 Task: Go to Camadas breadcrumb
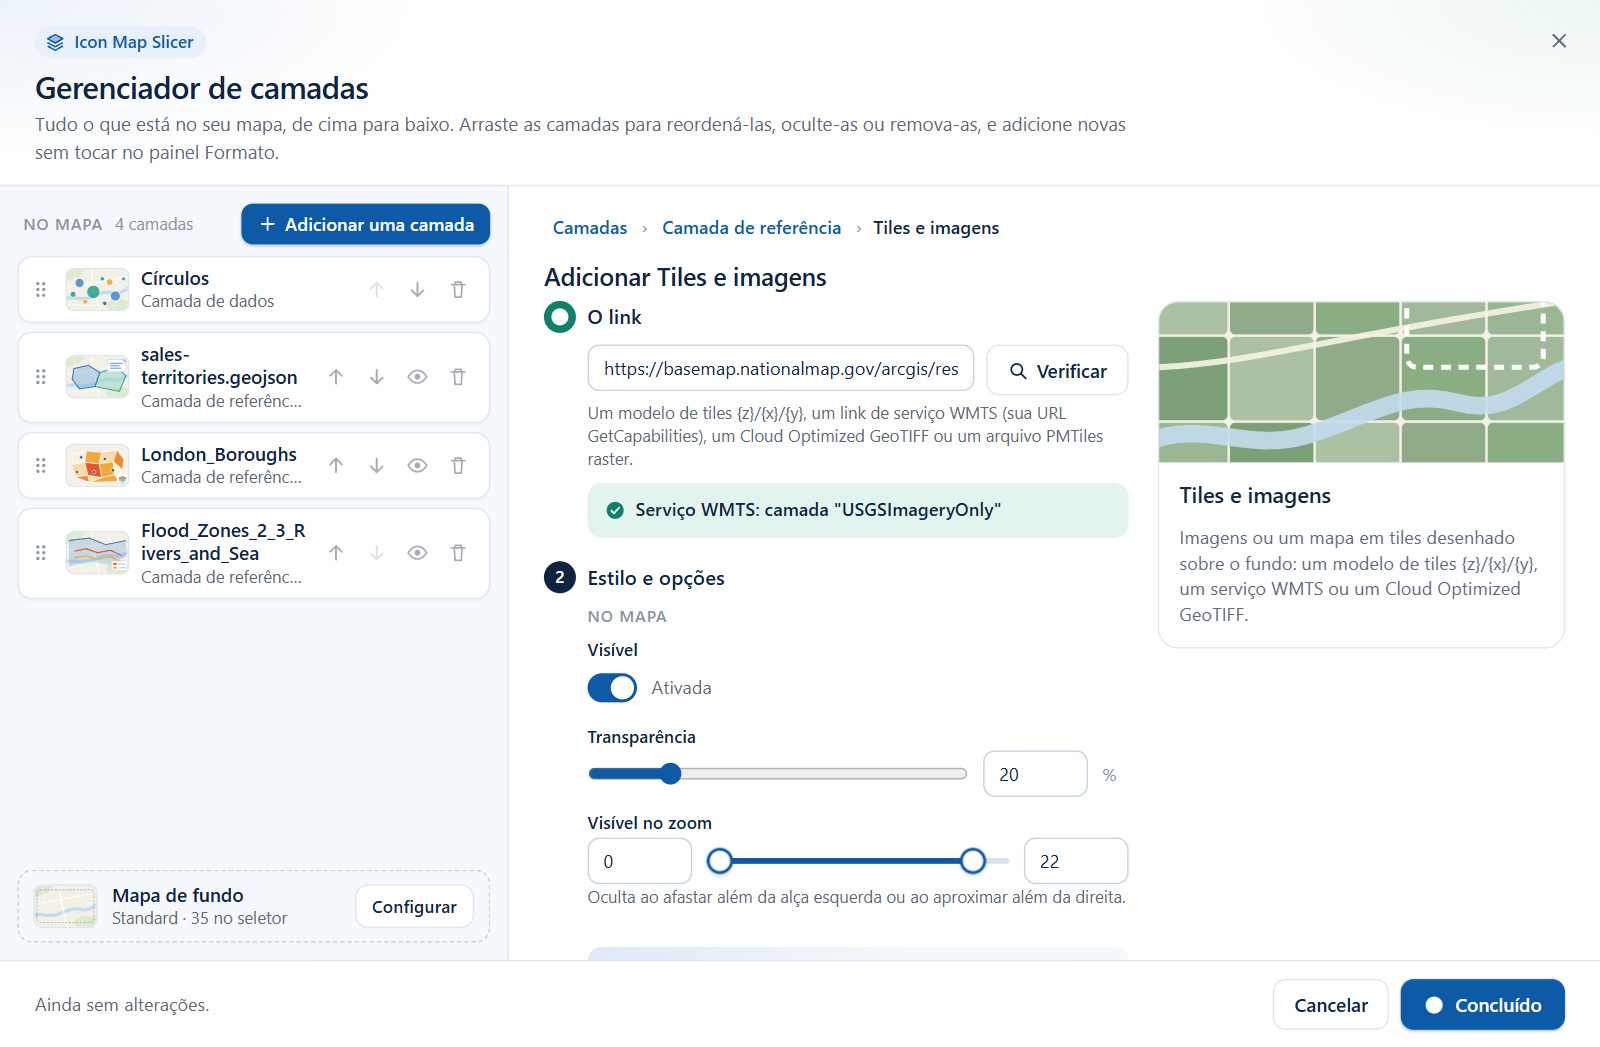click(x=590, y=228)
